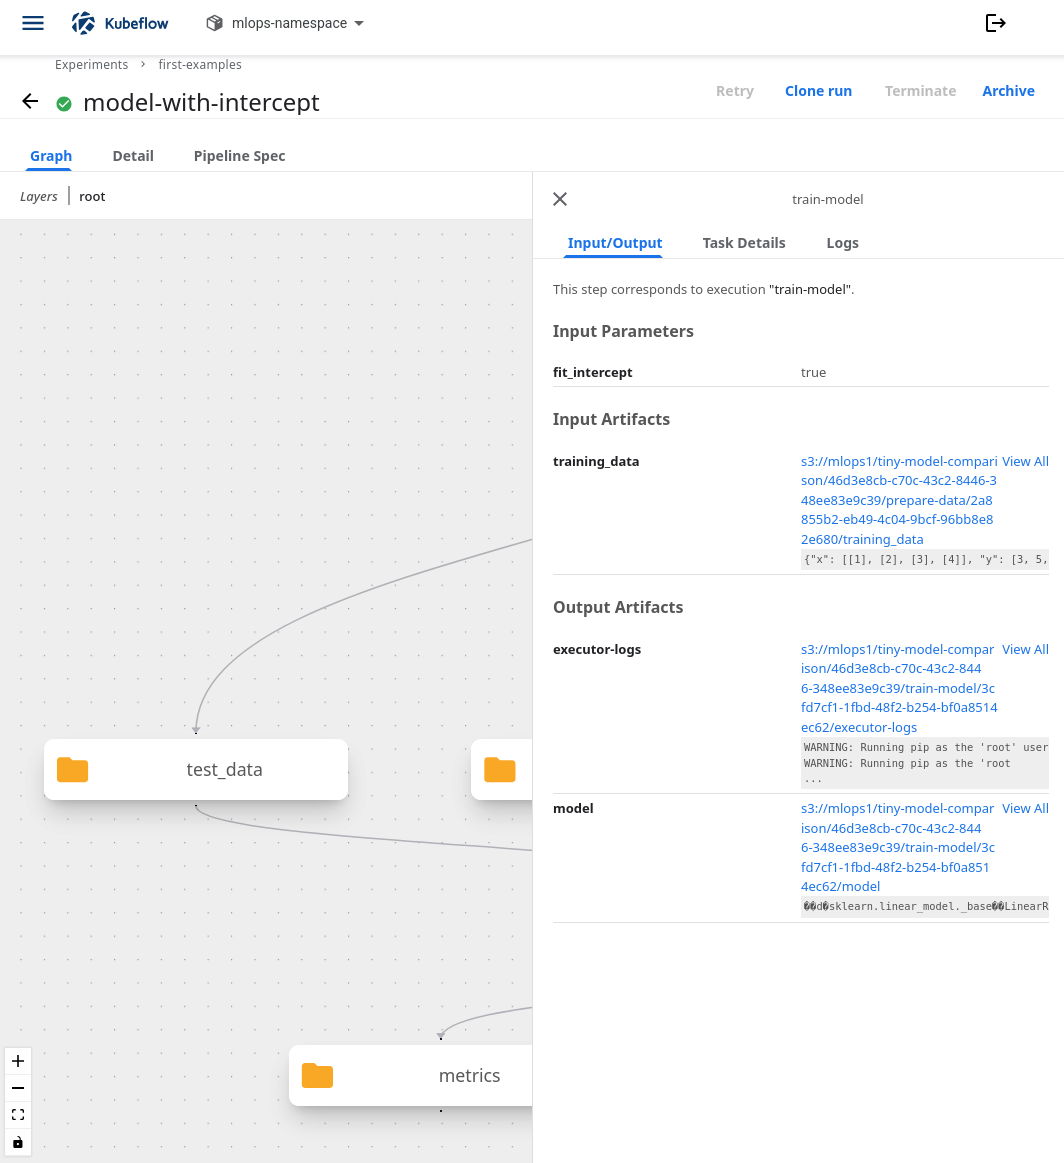Click View All for executor-logs
The image size is (1064, 1163).
(1025, 649)
